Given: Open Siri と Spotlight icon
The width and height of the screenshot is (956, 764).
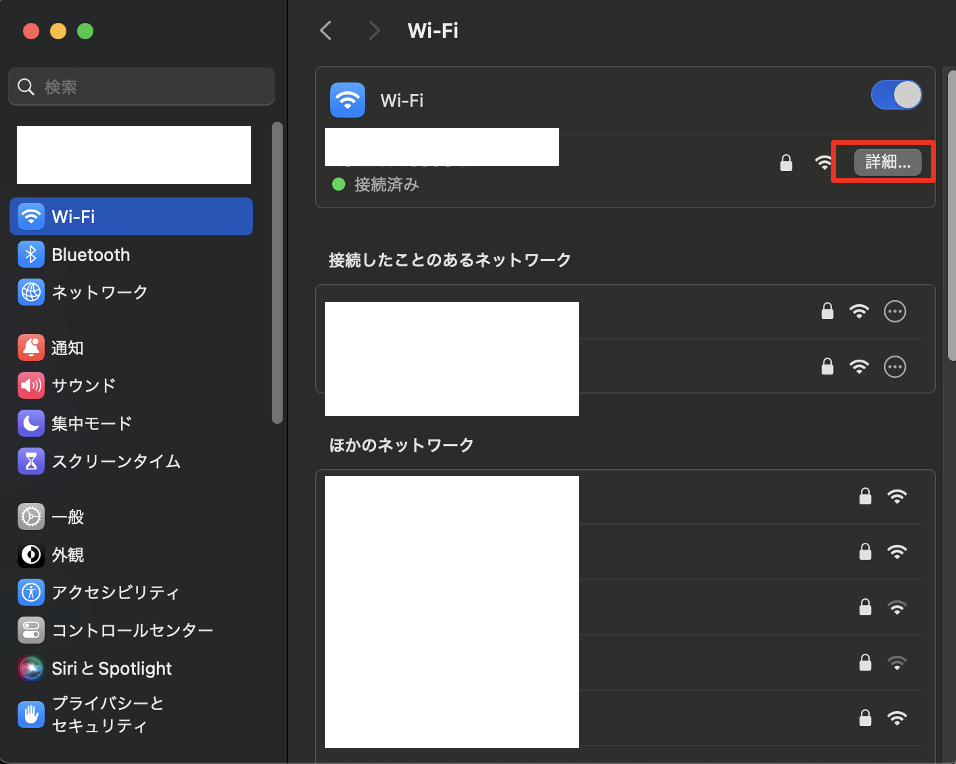Looking at the screenshot, I should pos(31,668).
